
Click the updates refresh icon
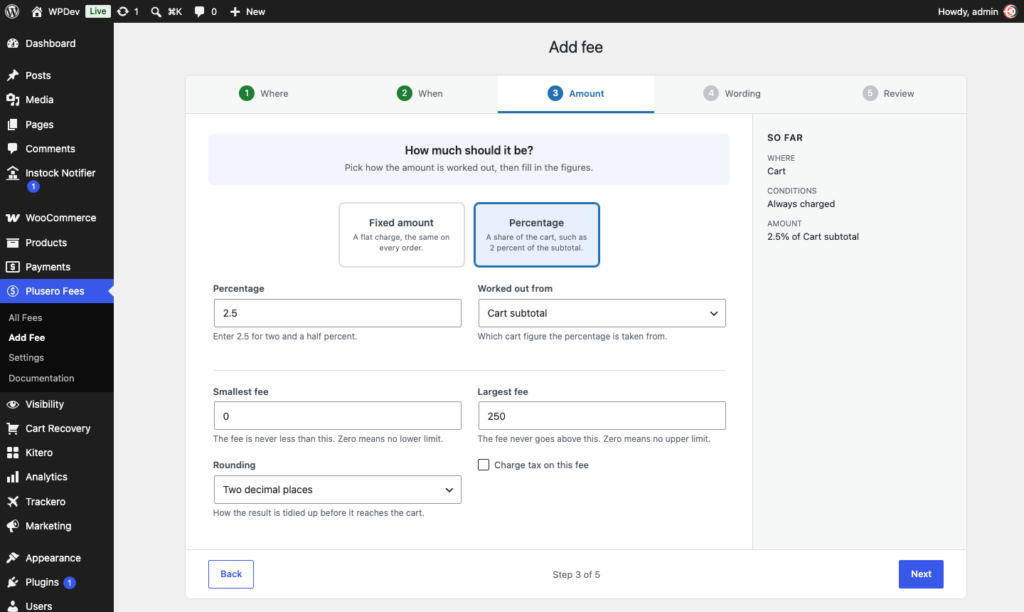coord(123,12)
